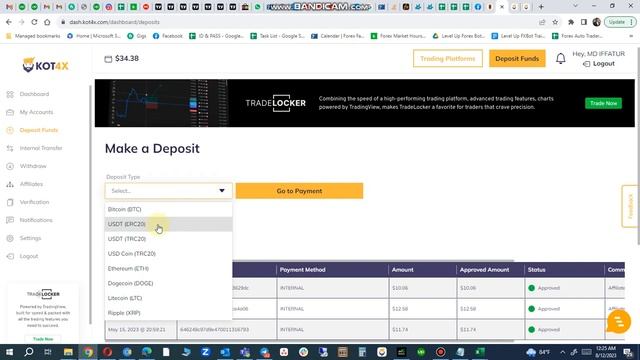This screenshot has width=640, height=360.
Task: Click the Internal Transfer sidebar icon
Action: [10, 148]
